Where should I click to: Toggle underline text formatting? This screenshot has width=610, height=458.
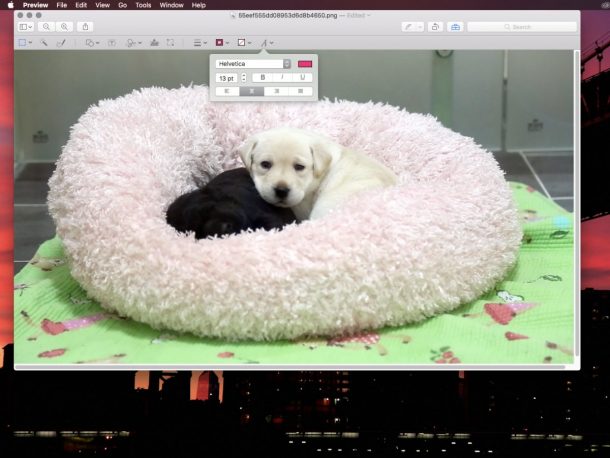302,77
